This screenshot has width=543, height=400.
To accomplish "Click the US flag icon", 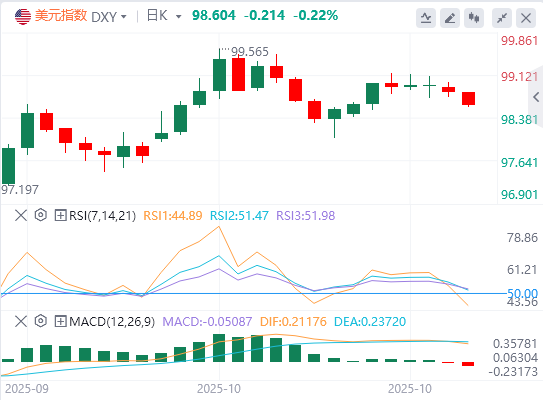I will 23,16.
